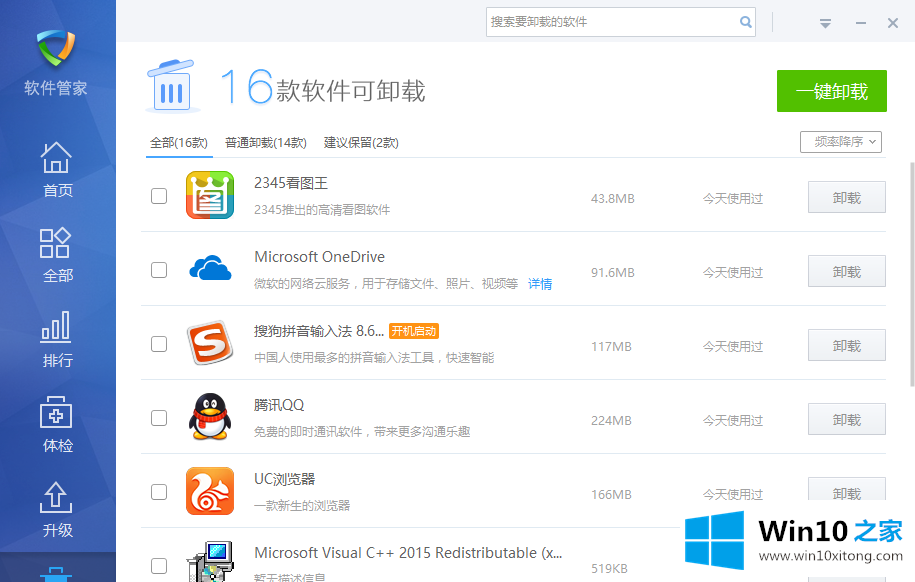915x582 pixels.
Task: Open the 详情 link for OneDrive
Action: tap(540, 284)
